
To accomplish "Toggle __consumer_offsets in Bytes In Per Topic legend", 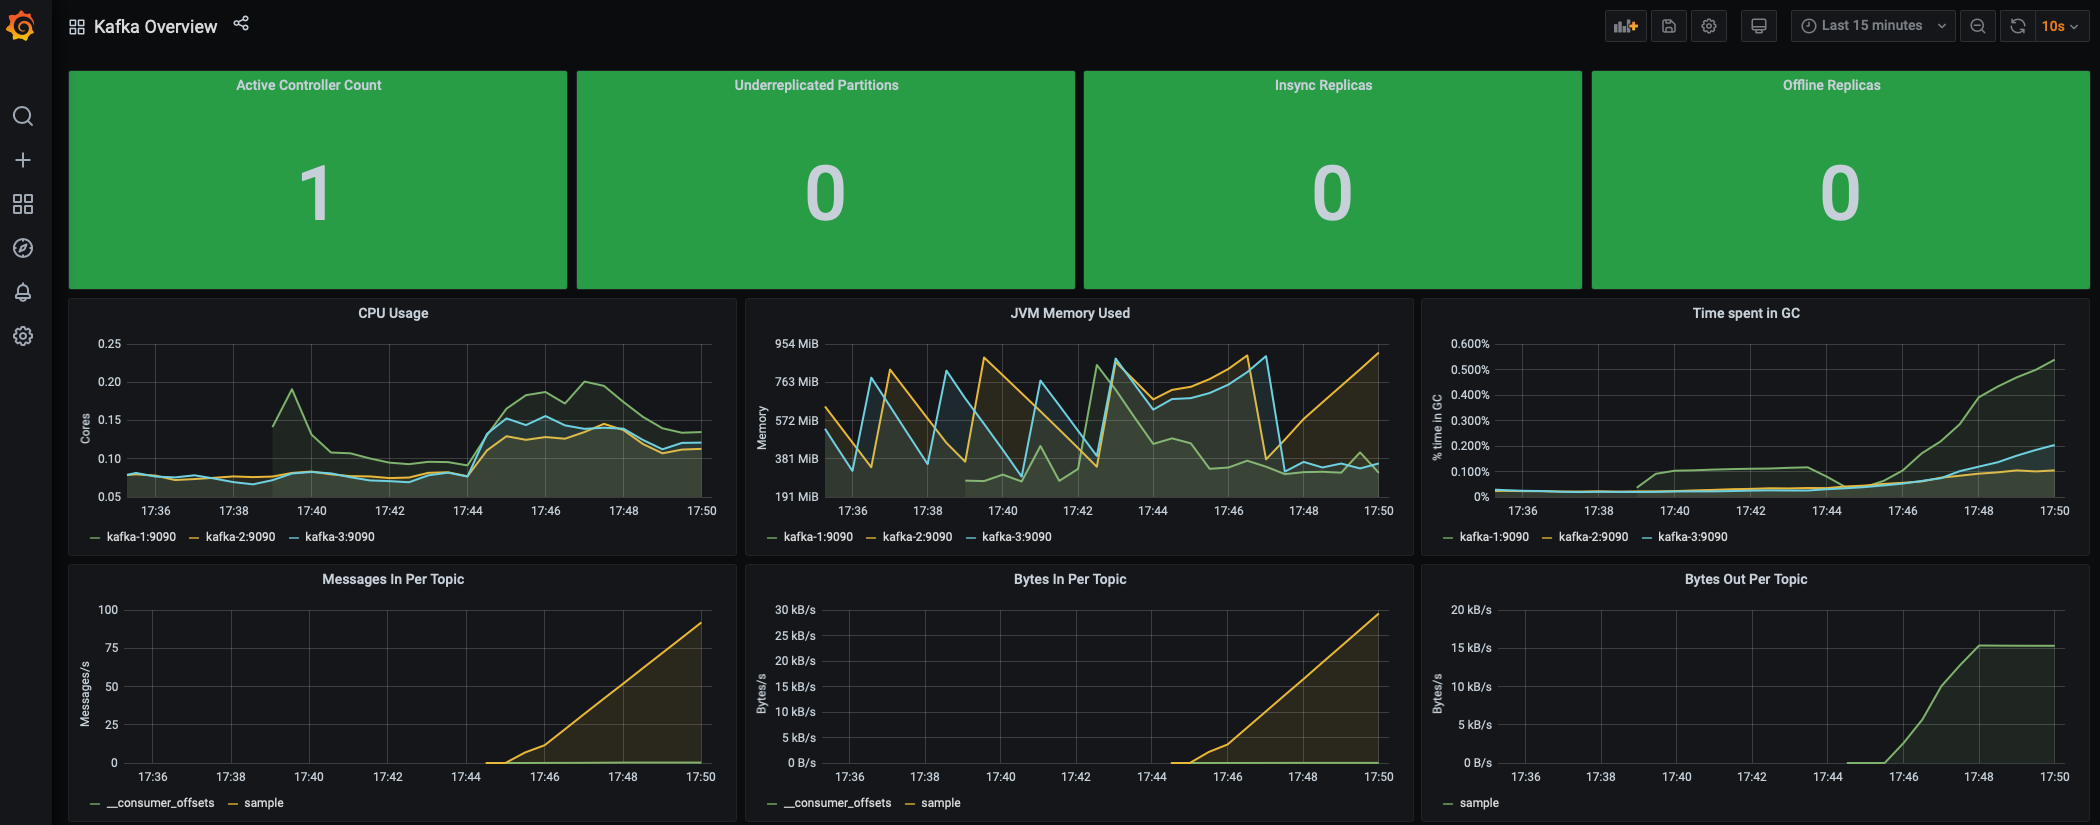I will pos(838,803).
